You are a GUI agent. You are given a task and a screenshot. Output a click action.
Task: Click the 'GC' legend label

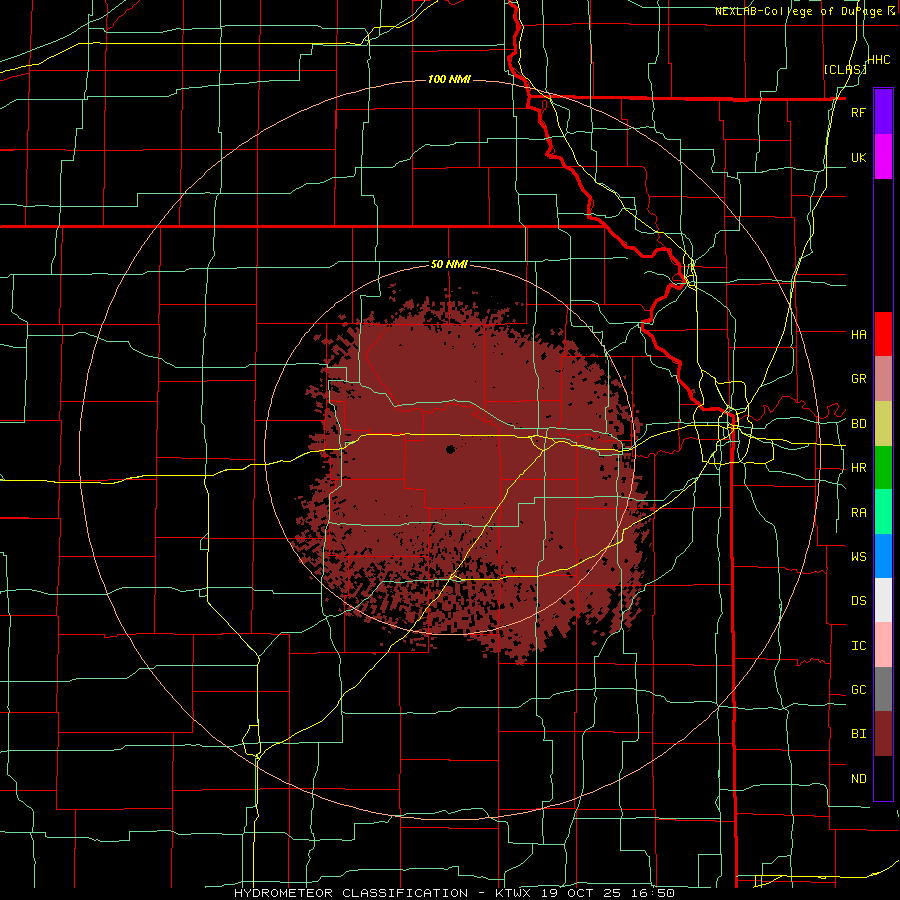click(858, 690)
